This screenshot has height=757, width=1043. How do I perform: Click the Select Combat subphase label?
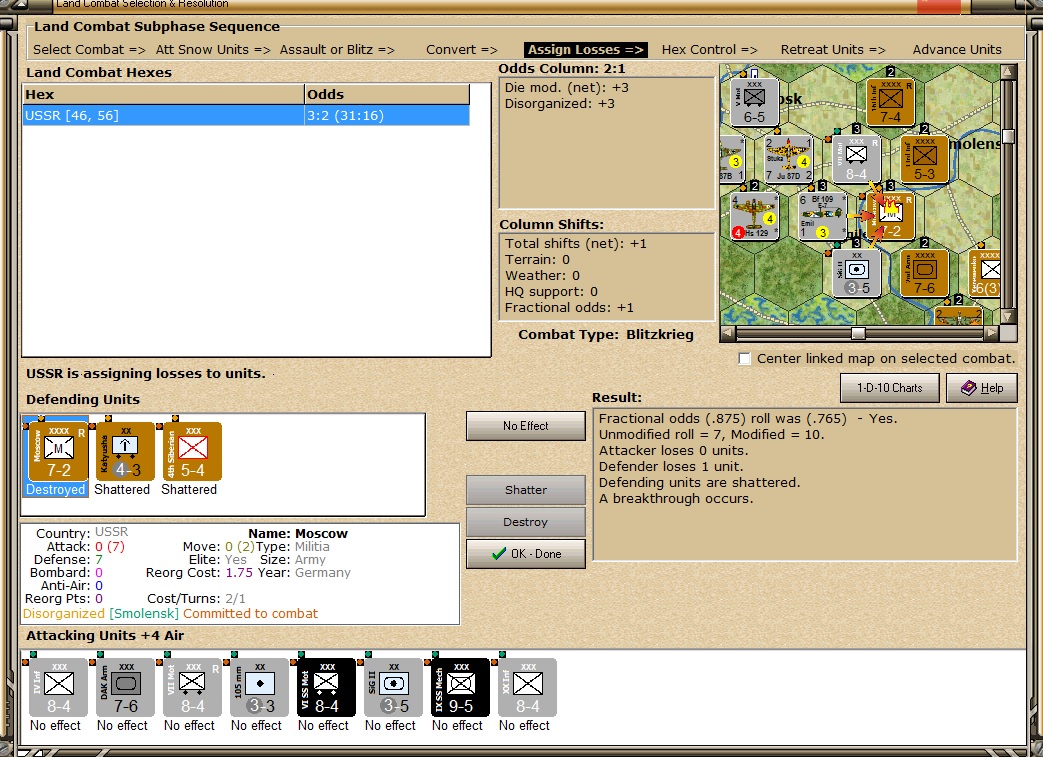[89, 49]
